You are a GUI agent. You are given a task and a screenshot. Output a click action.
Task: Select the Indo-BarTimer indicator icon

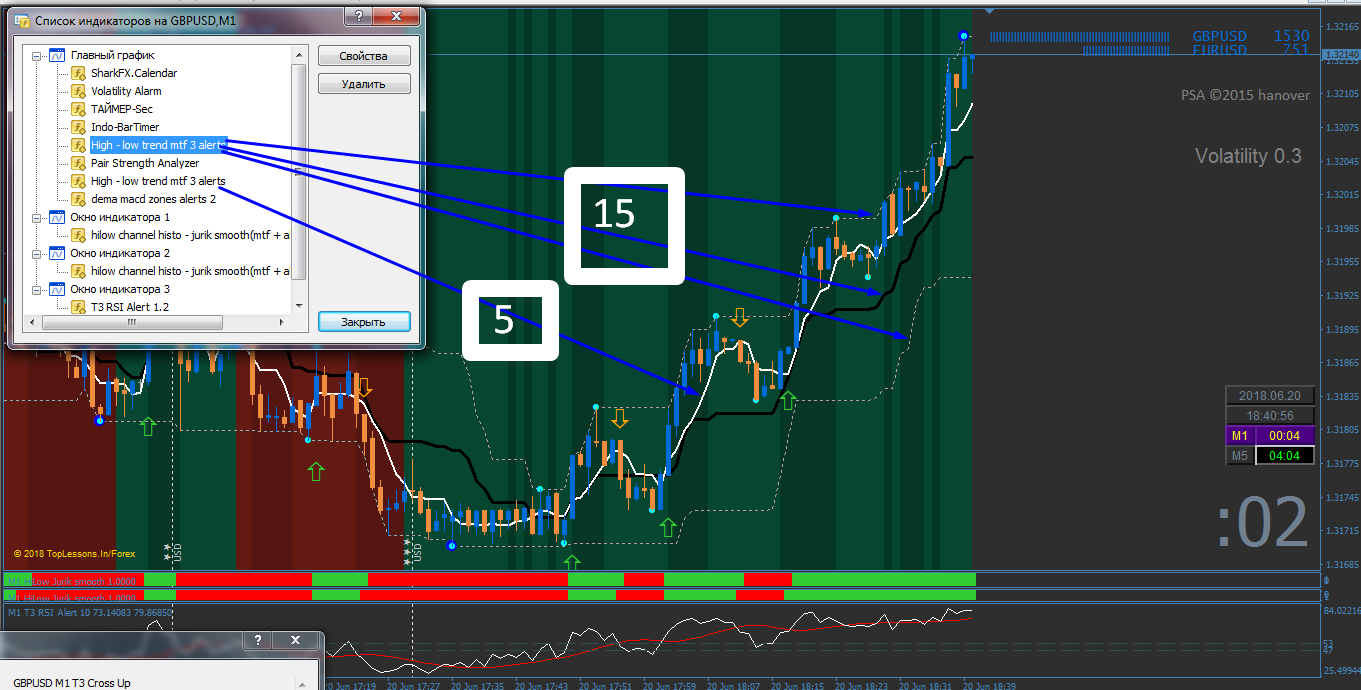point(78,127)
